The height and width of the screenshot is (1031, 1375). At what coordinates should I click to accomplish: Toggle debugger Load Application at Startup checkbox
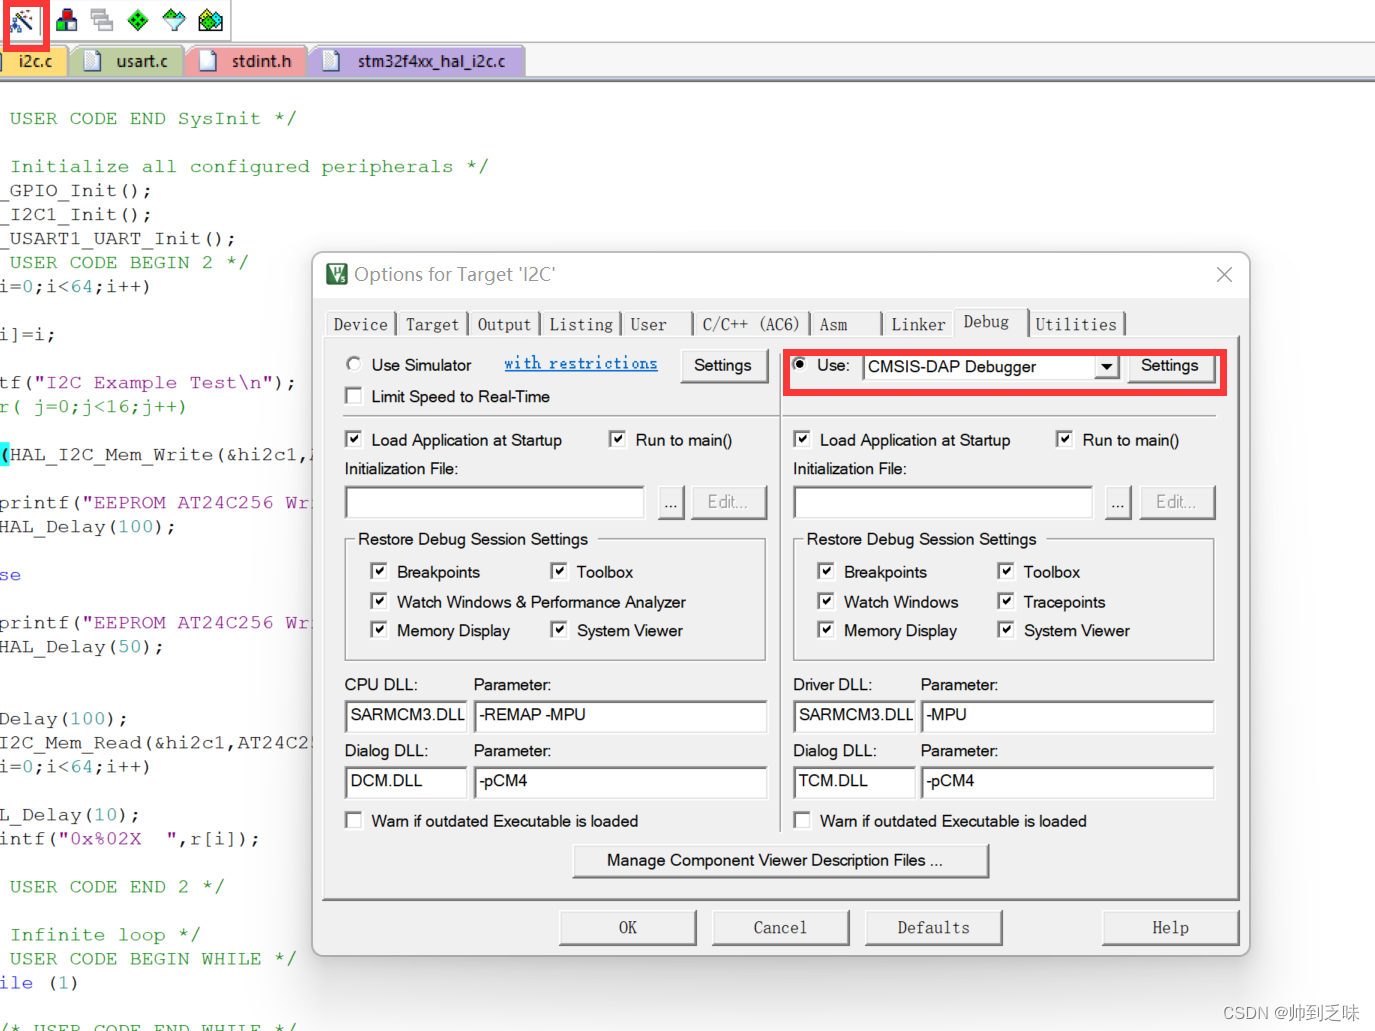(x=802, y=439)
